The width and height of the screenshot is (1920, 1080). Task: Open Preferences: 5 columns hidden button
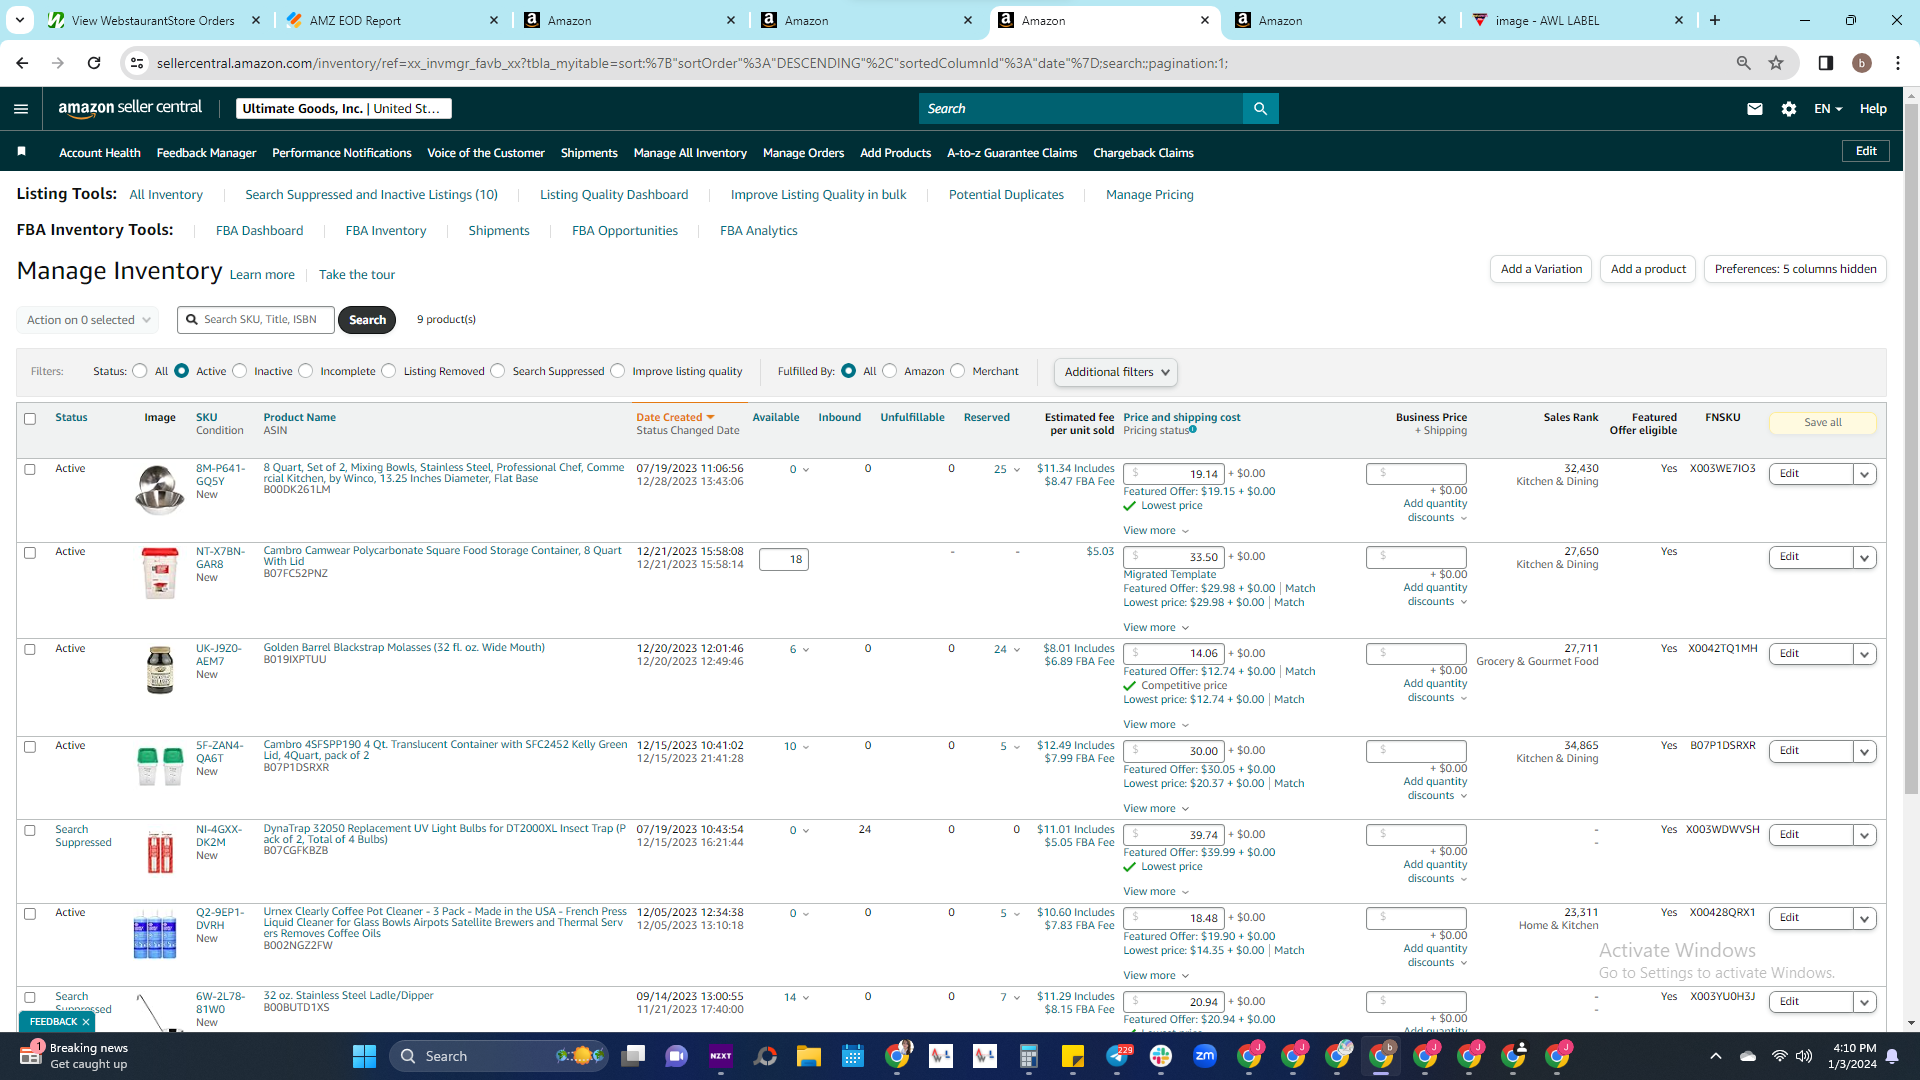point(1795,269)
